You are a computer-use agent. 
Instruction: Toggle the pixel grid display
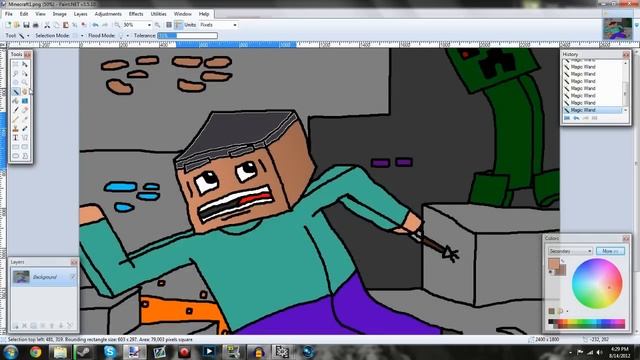[169, 25]
